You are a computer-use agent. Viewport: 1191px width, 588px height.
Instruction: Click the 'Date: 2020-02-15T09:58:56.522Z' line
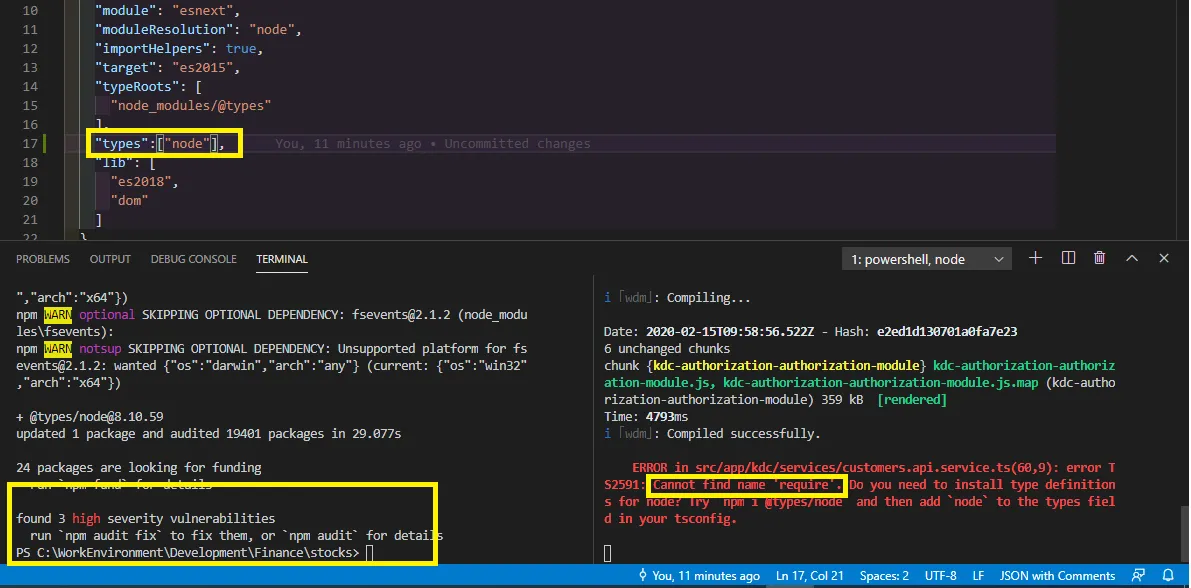pos(810,332)
